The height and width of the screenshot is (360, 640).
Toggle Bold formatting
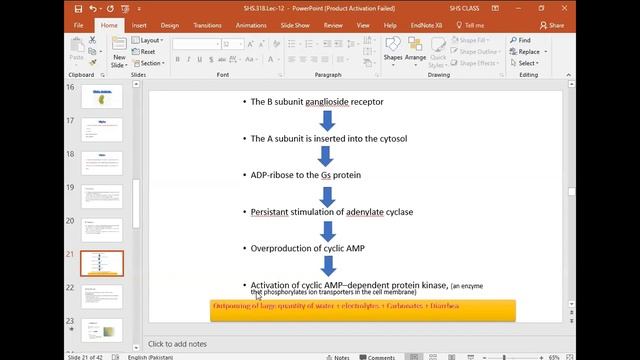178,60
